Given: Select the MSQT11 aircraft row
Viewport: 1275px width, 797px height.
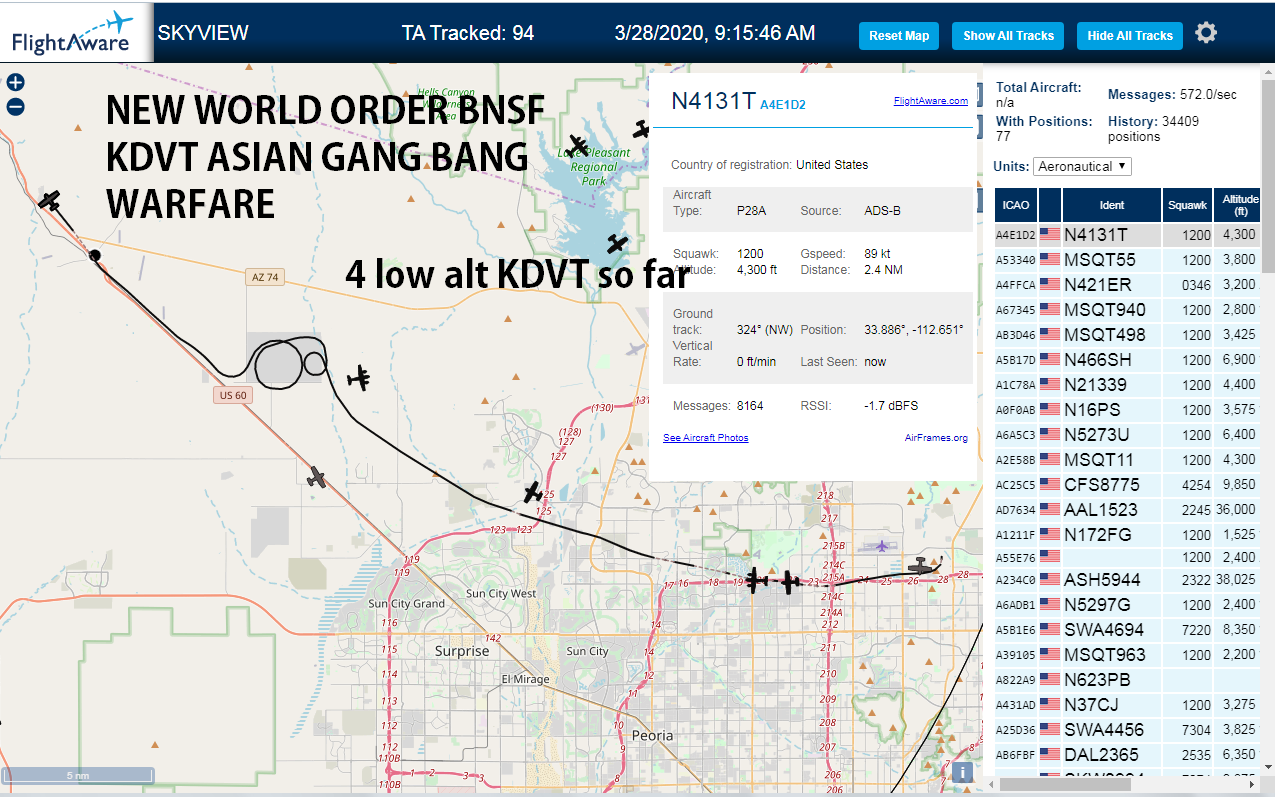Looking at the screenshot, I should pyautogui.click(x=1128, y=460).
